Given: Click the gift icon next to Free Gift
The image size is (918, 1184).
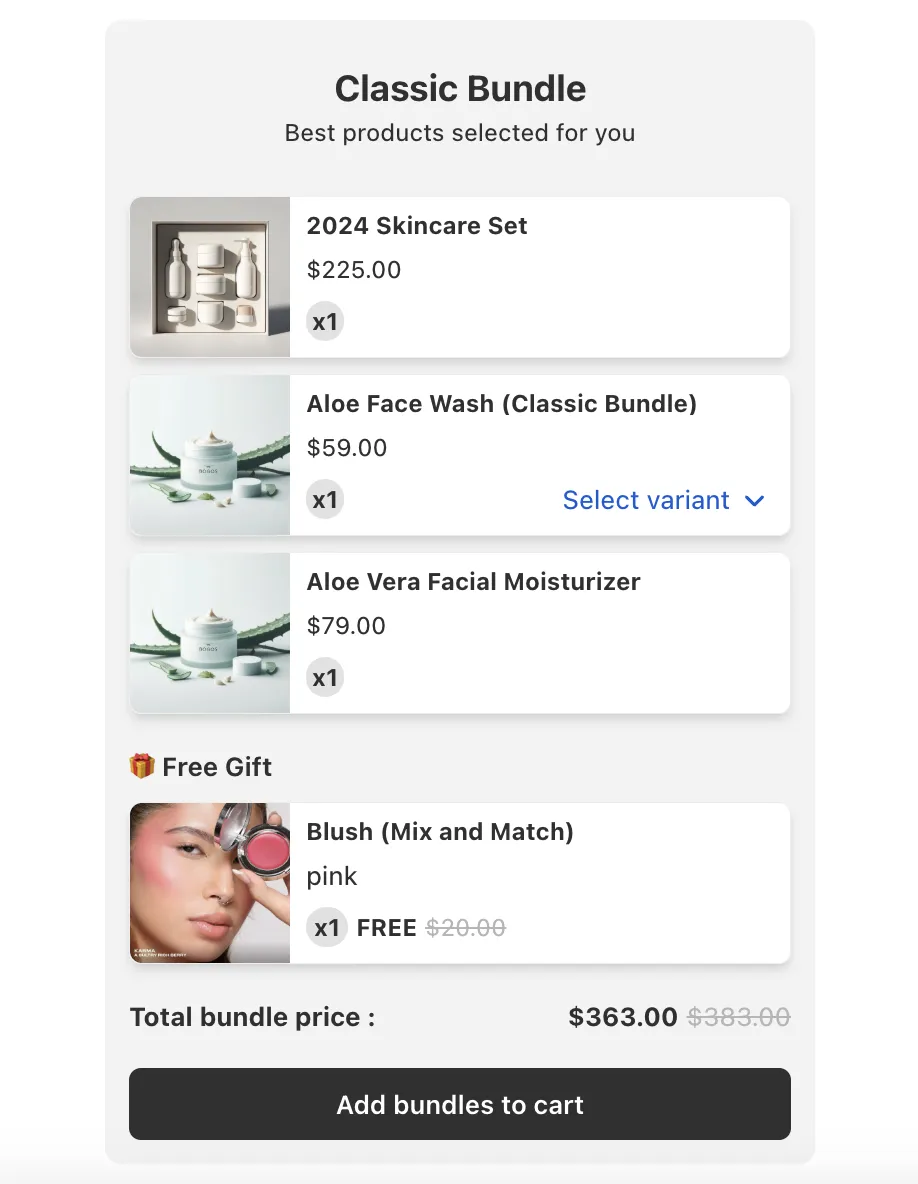Looking at the screenshot, I should tap(140, 766).
